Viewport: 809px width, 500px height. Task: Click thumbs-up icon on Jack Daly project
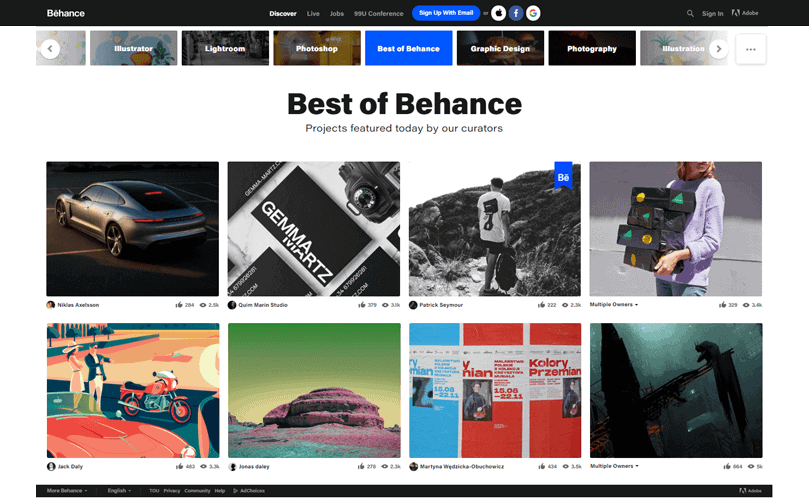click(180, 466)
